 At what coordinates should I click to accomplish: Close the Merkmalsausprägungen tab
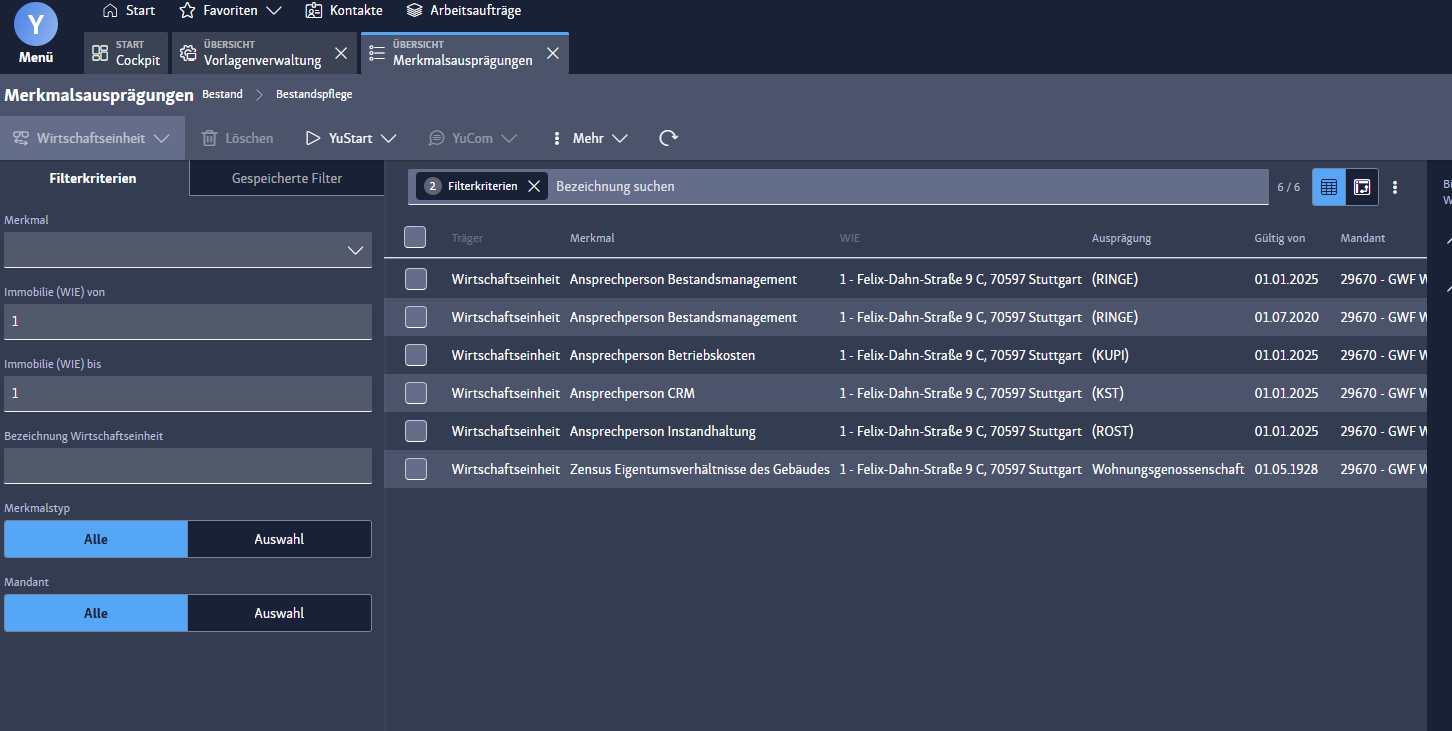552,53
